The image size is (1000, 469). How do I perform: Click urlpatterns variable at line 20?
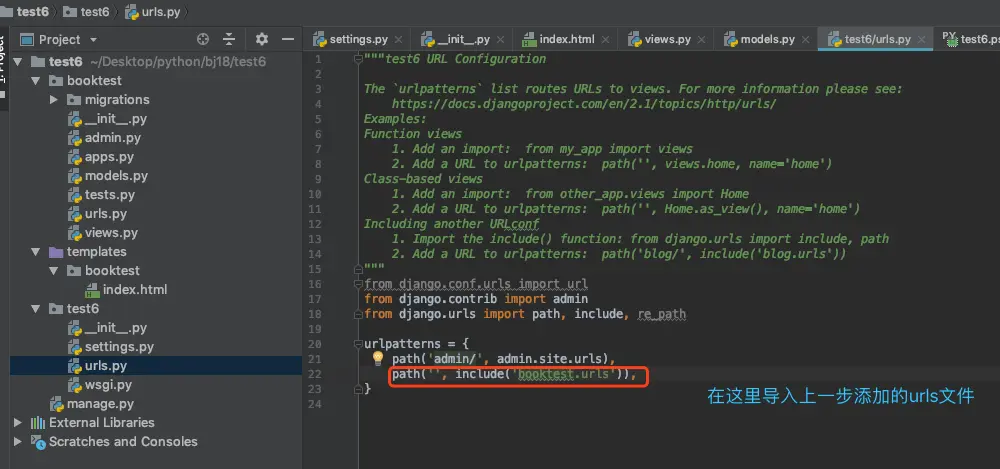pyautogui.click(x=402, y=344)
